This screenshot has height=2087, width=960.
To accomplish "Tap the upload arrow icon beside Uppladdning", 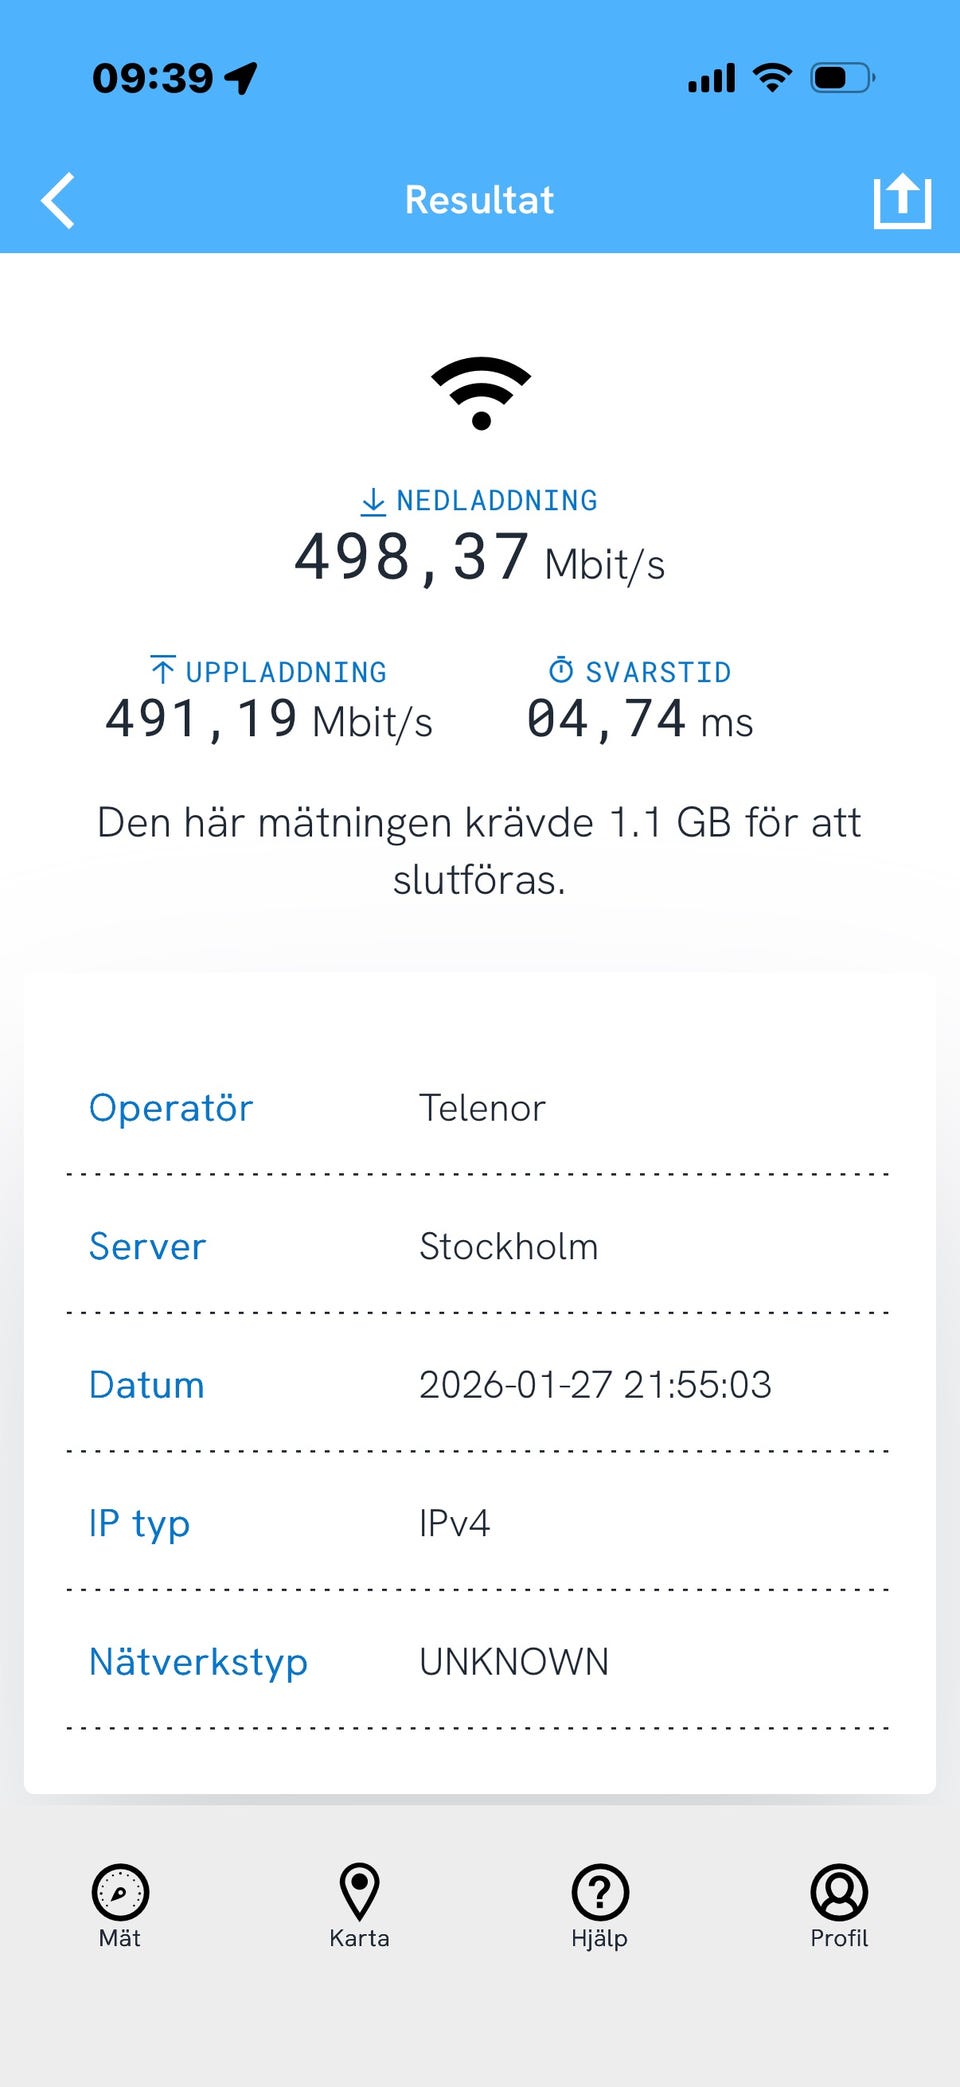I will (163, 670).
